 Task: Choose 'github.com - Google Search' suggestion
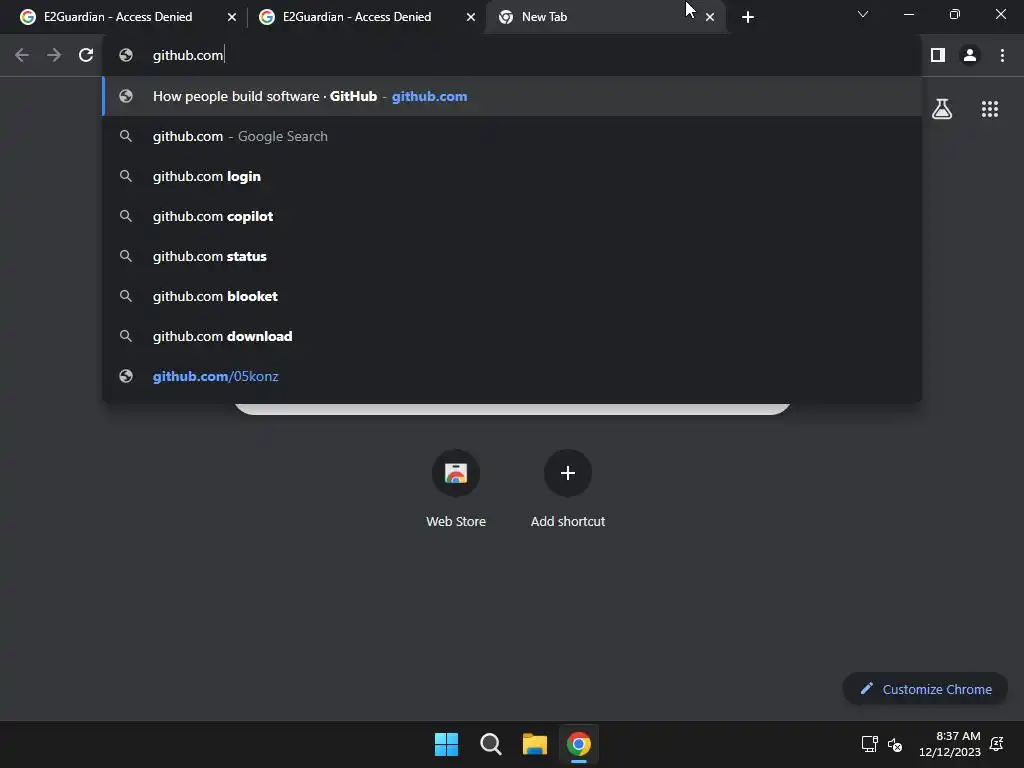coord(513,136)
